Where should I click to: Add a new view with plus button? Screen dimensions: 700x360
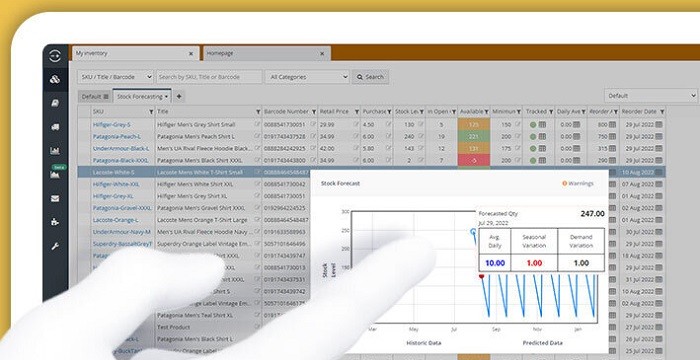pos(179,96)
